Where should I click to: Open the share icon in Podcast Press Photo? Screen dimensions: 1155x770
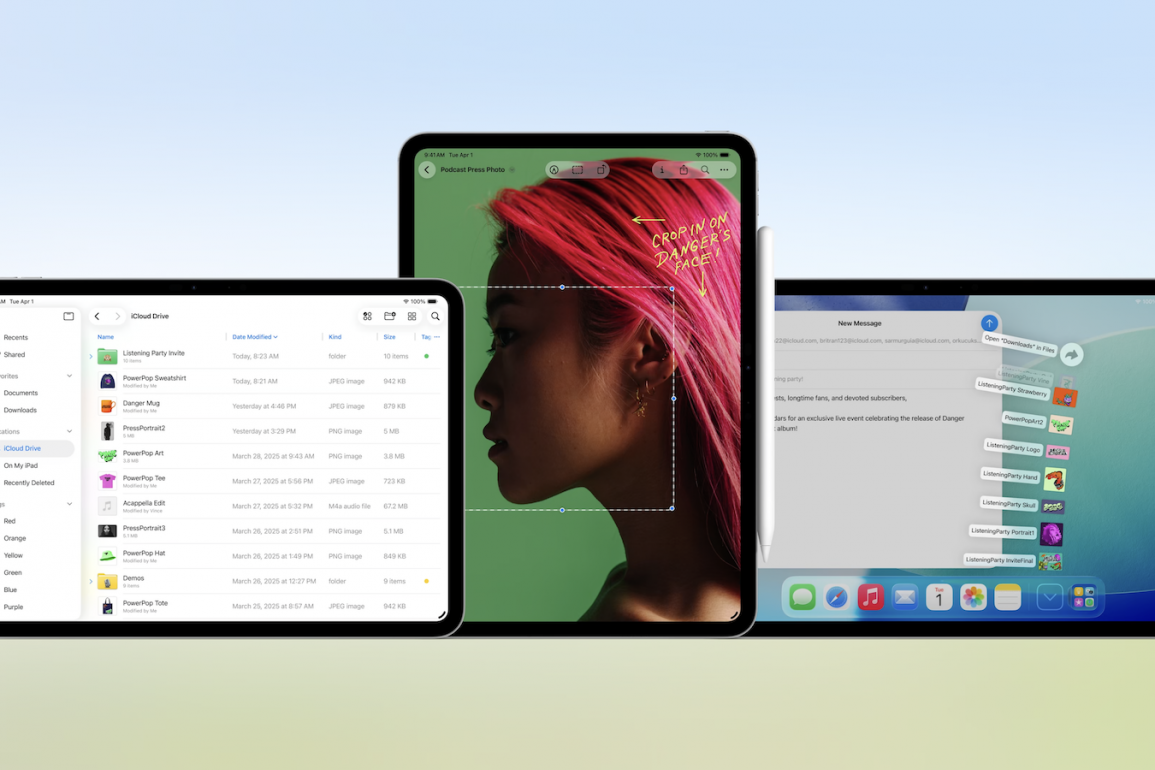[x=684, y=170]
